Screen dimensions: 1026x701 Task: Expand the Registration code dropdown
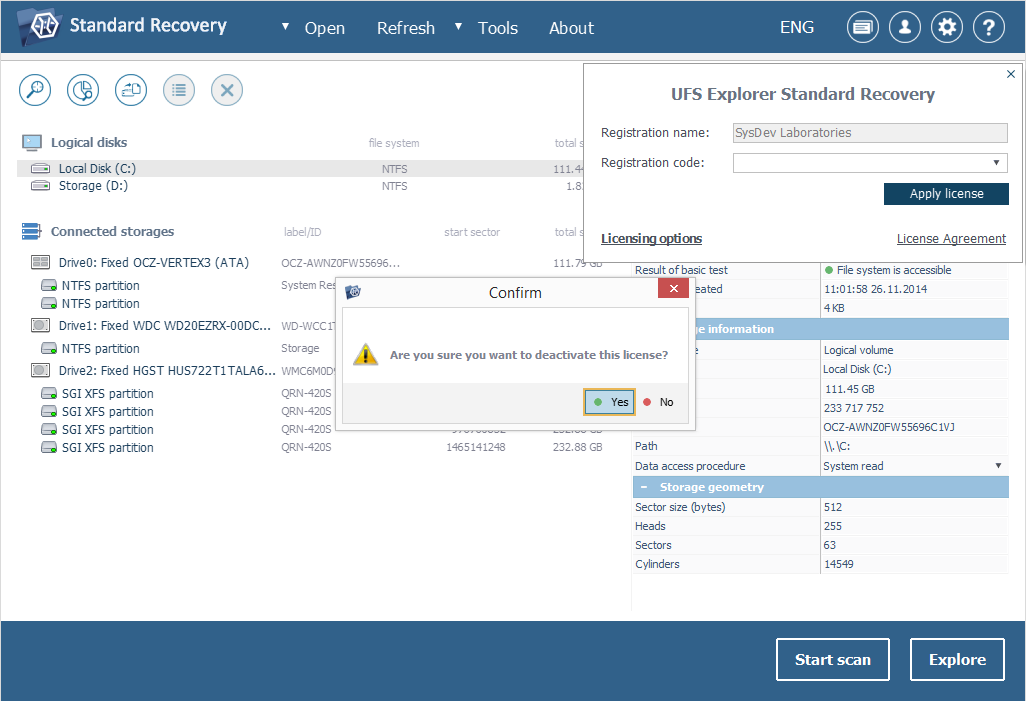click(997, 162)
